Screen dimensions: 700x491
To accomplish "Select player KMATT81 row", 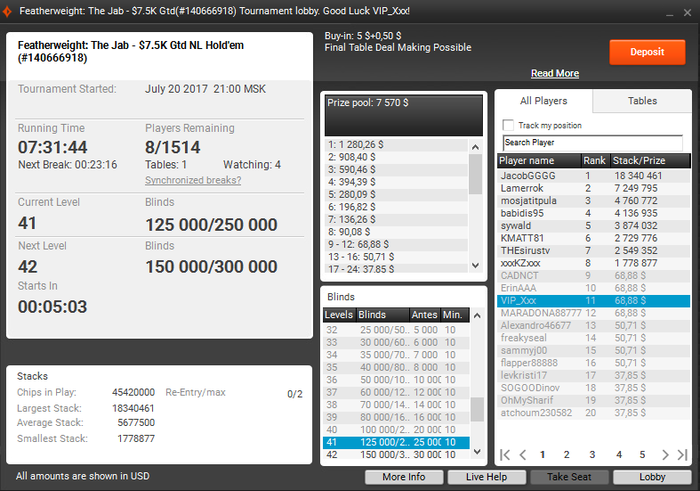I will 593,238.
